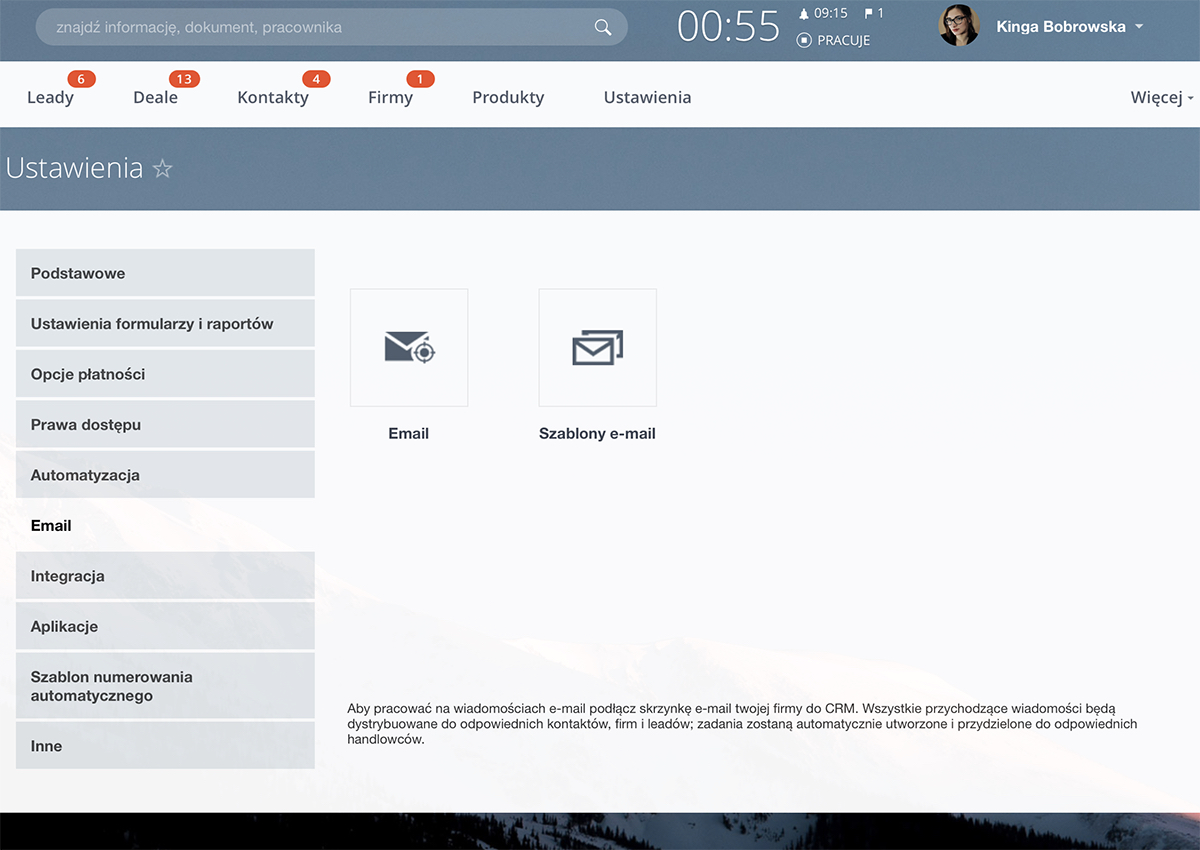Expand the Więcej dropdown menu

pos(1161,97)
